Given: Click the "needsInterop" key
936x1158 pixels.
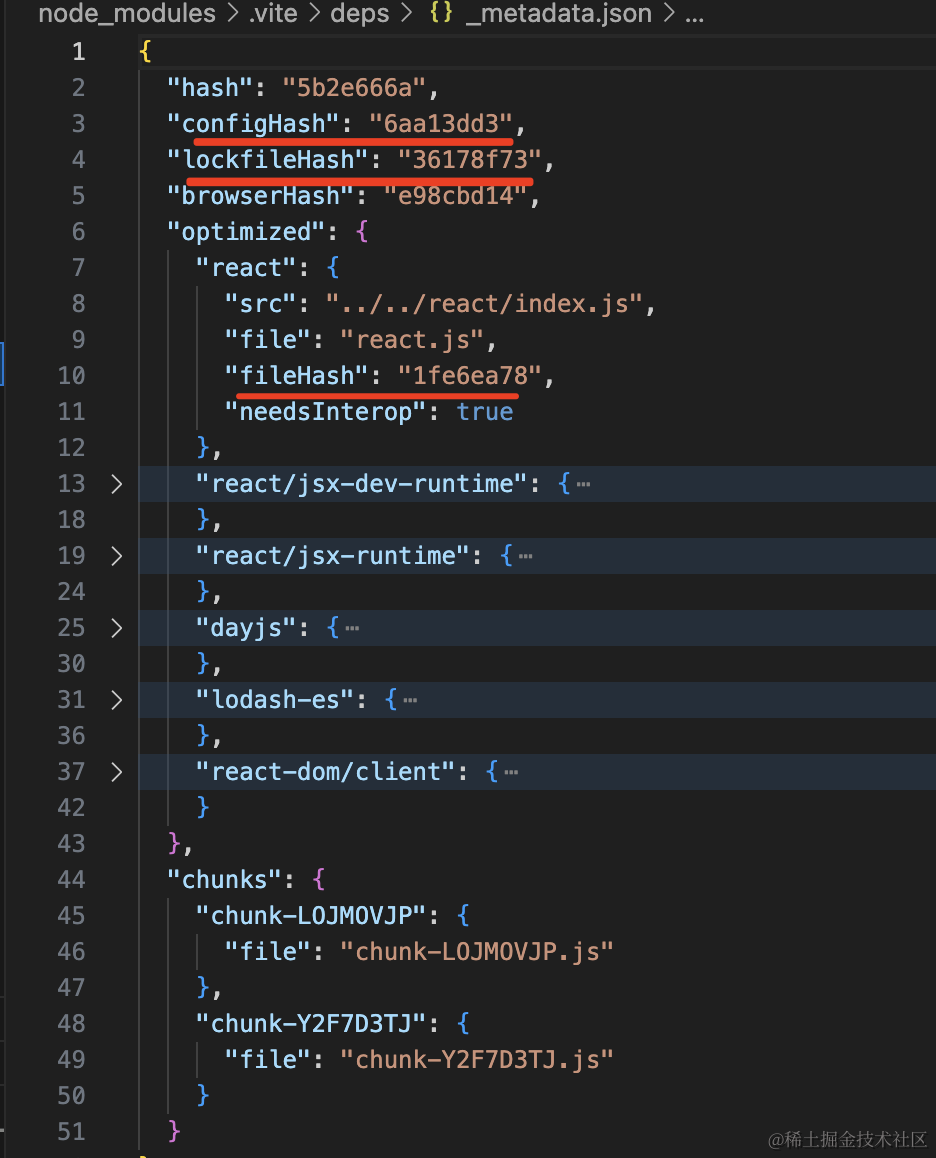Looking at the screenshot, I should [326, 412].
